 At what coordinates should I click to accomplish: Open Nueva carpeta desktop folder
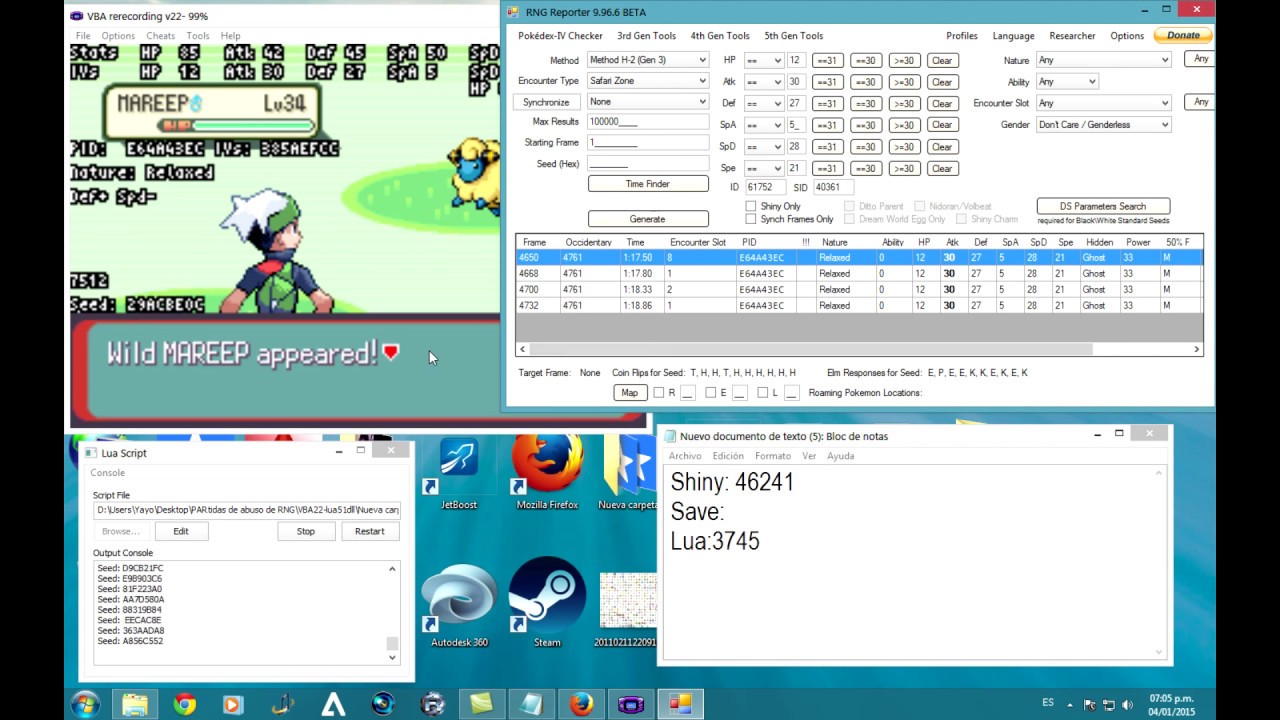tap(627, 474)
